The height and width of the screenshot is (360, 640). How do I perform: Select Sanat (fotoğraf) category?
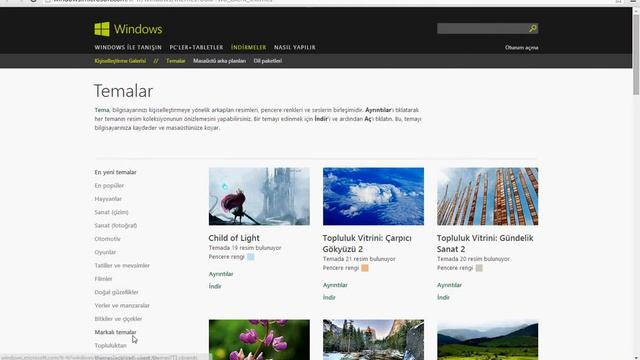(x=116, y=225)
